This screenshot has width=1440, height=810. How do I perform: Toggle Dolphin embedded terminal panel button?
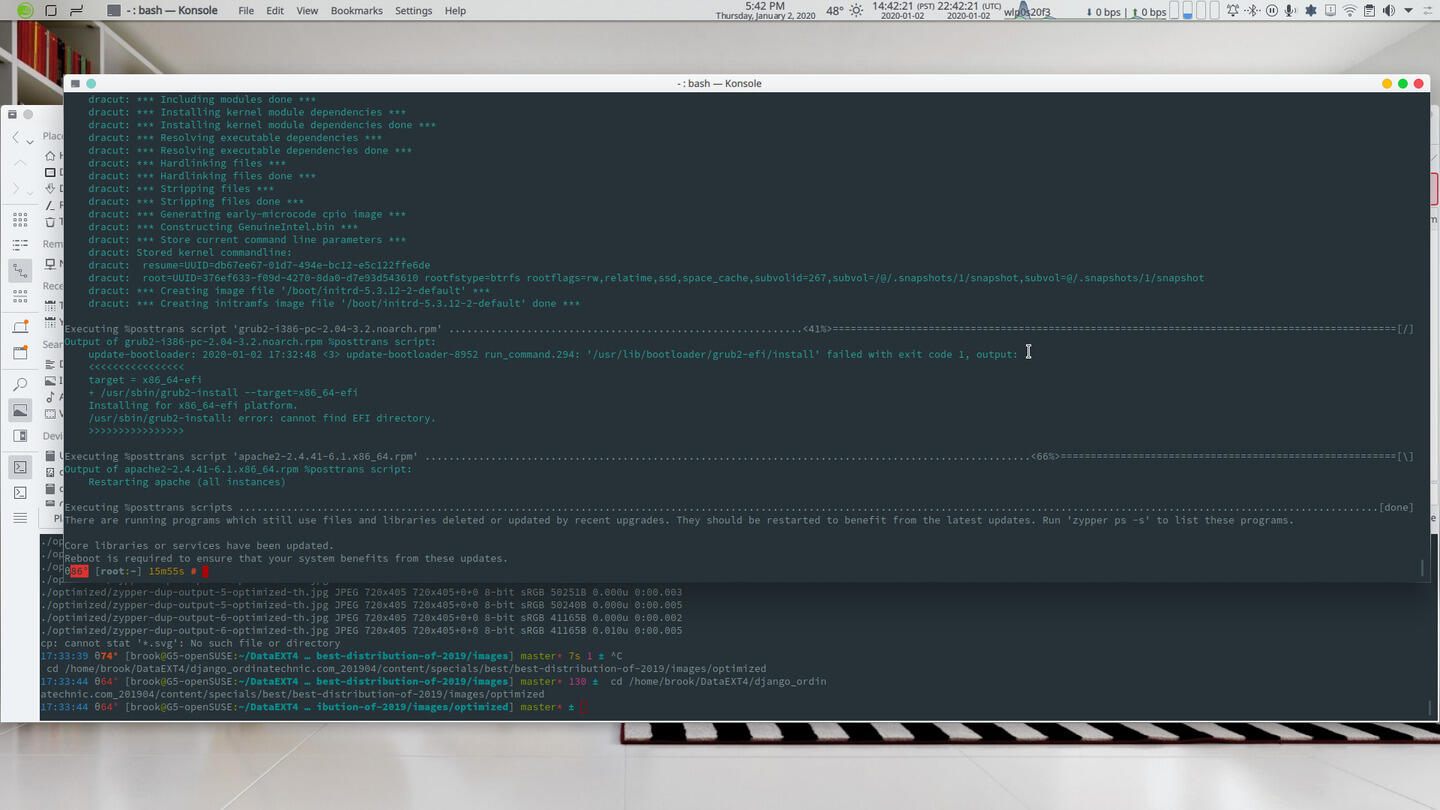tap(20, 467)
